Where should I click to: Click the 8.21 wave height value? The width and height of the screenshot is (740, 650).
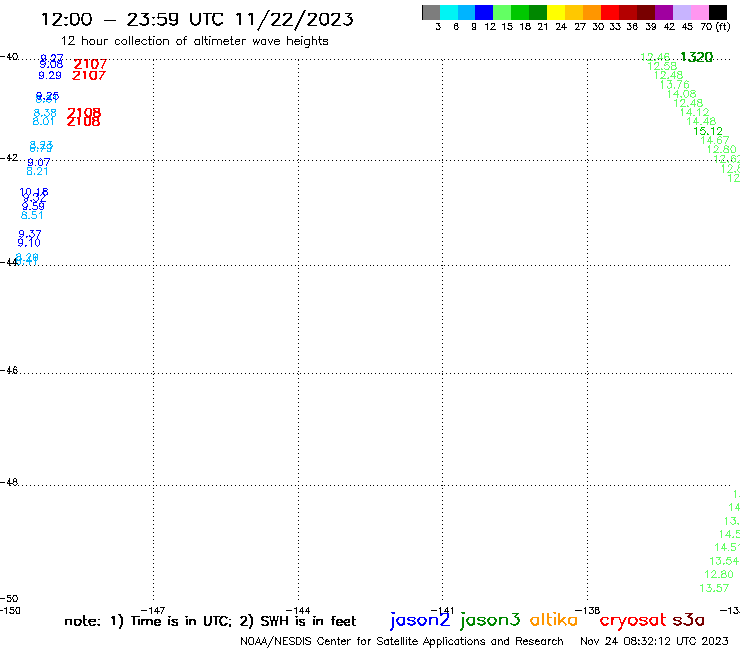pos(37,171)
